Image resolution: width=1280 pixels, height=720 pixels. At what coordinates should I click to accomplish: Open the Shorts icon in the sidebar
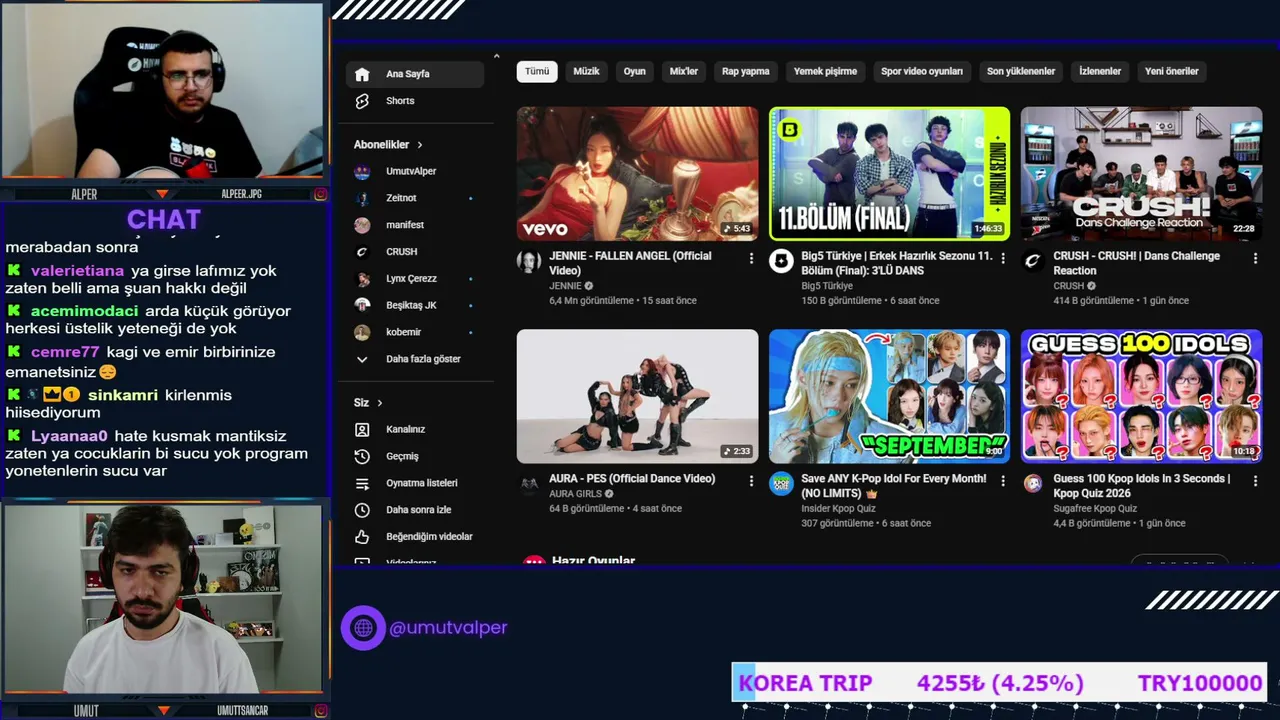point(362,101)
